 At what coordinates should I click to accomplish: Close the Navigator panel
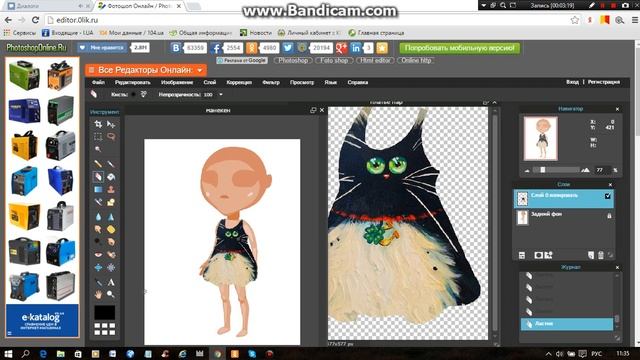click(x=617, y=109)
